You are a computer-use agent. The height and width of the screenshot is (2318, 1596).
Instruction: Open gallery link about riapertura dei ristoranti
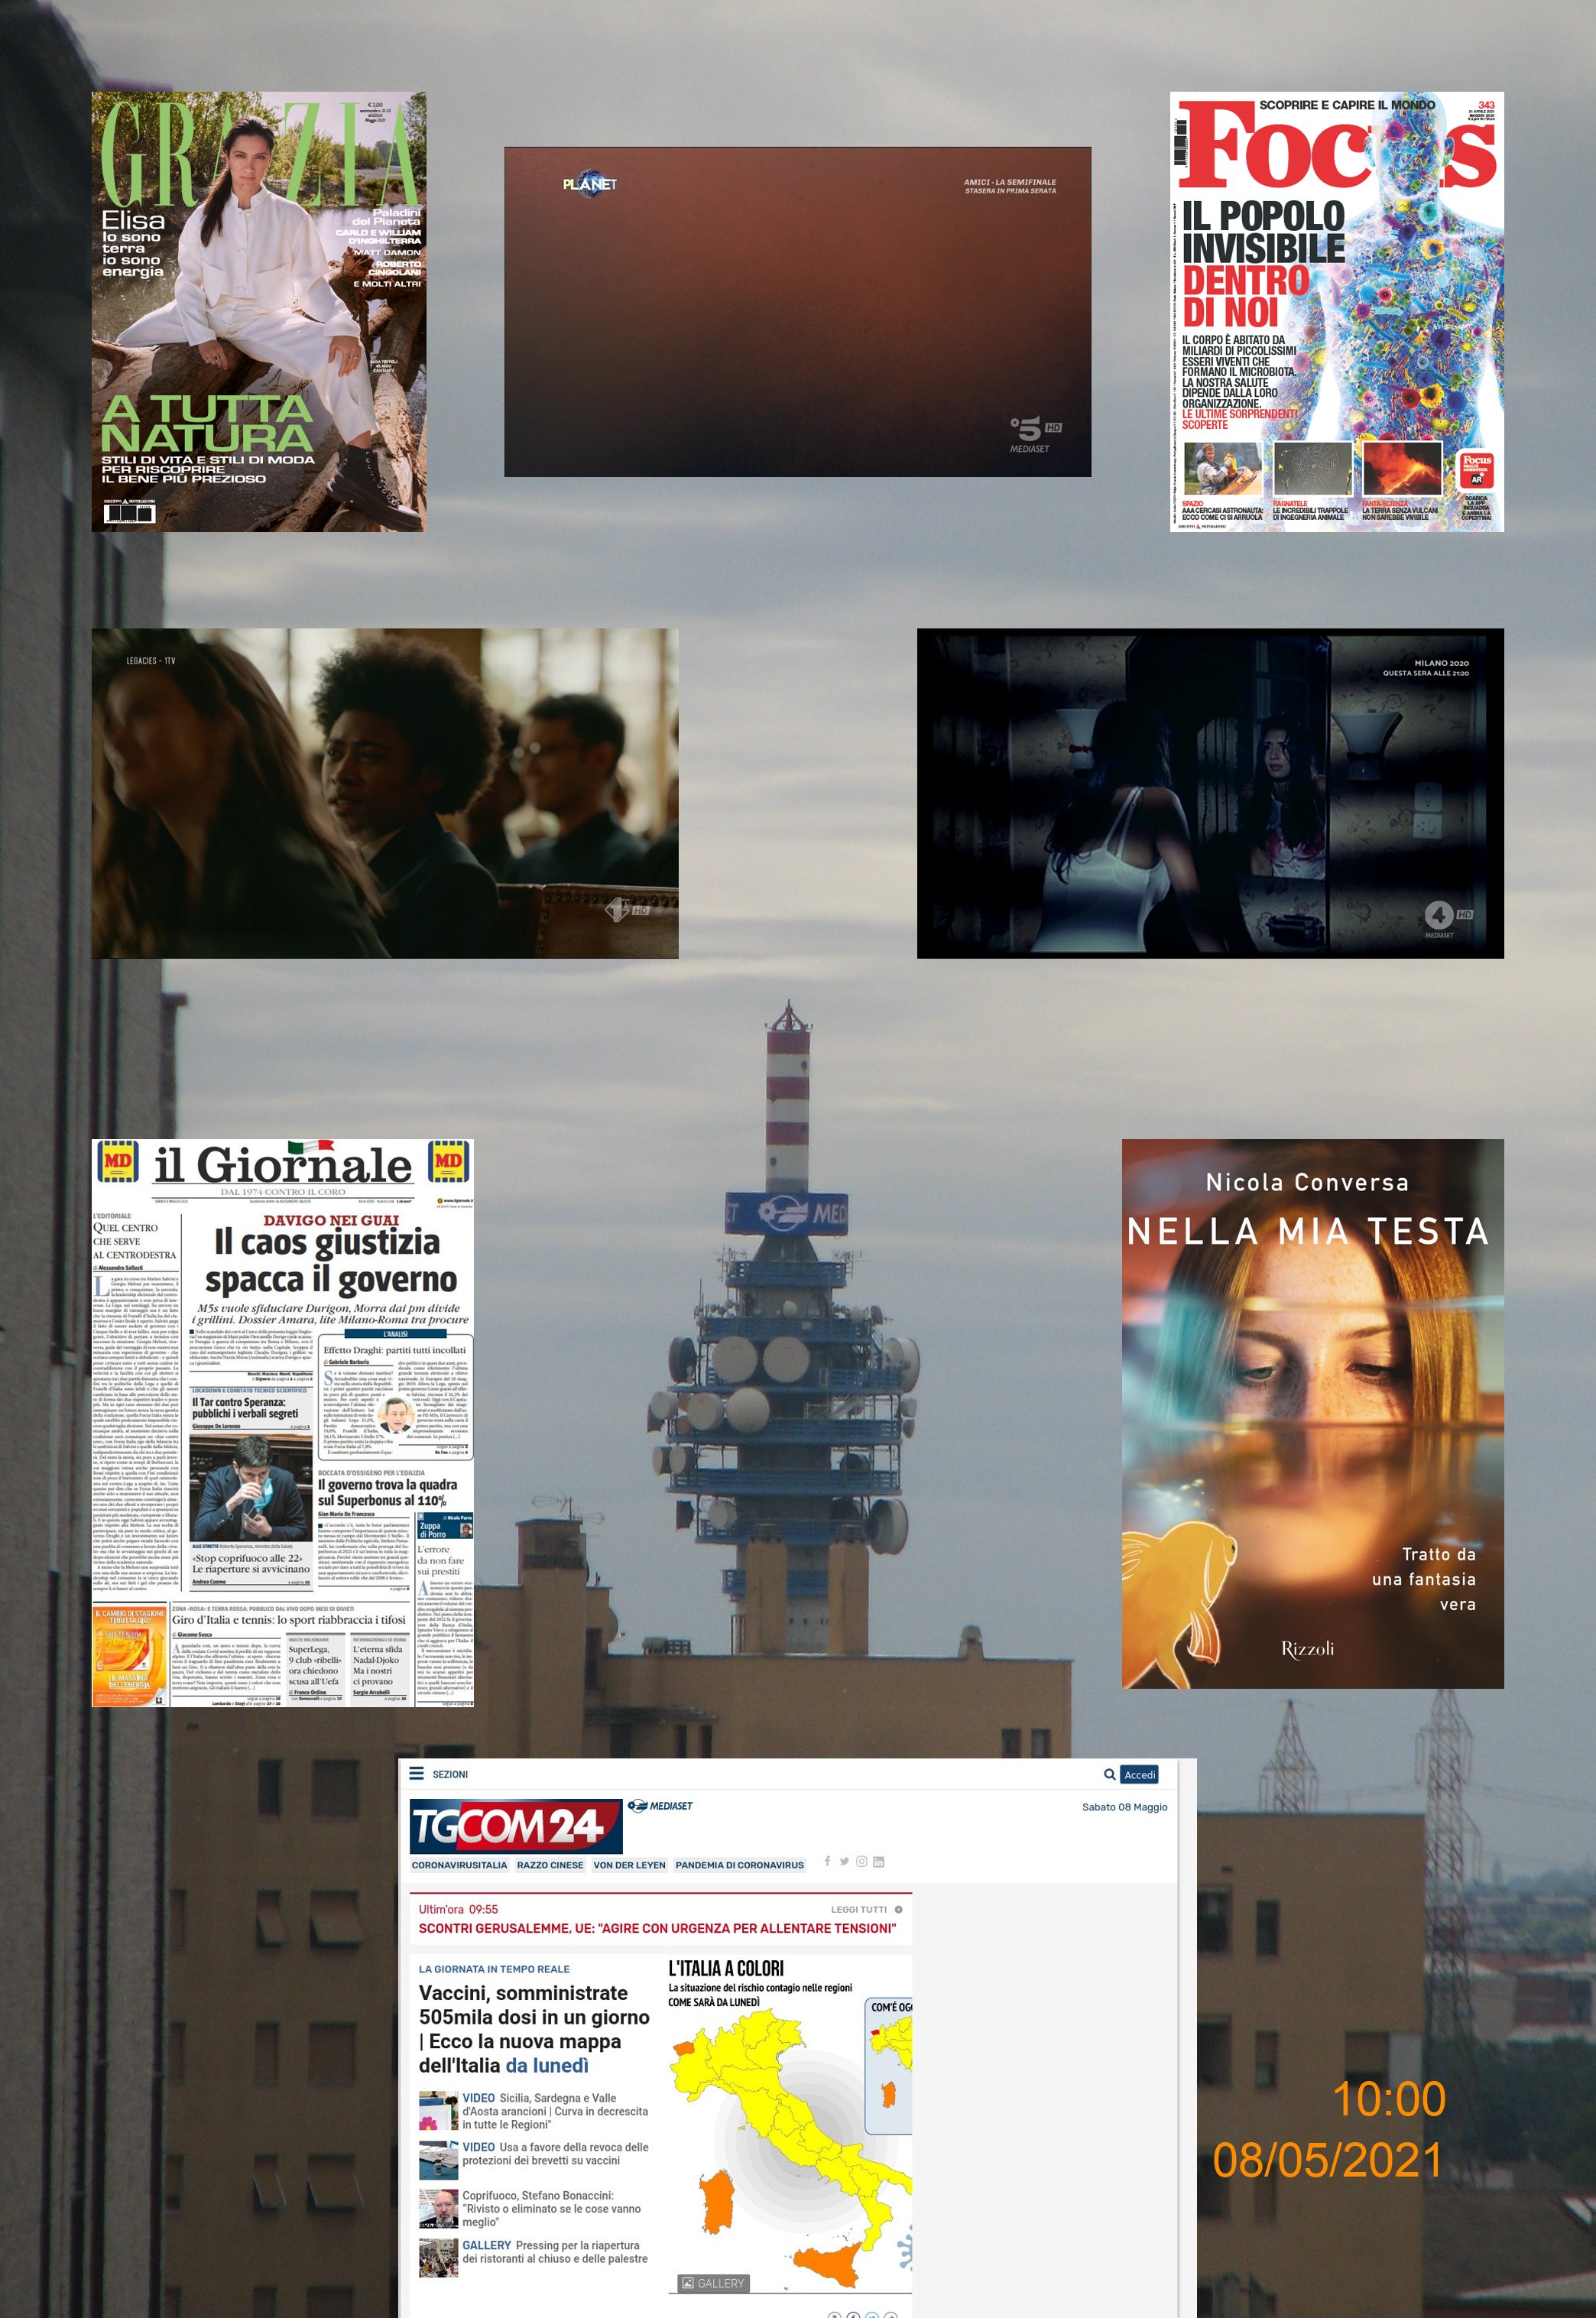(555, 2252)
